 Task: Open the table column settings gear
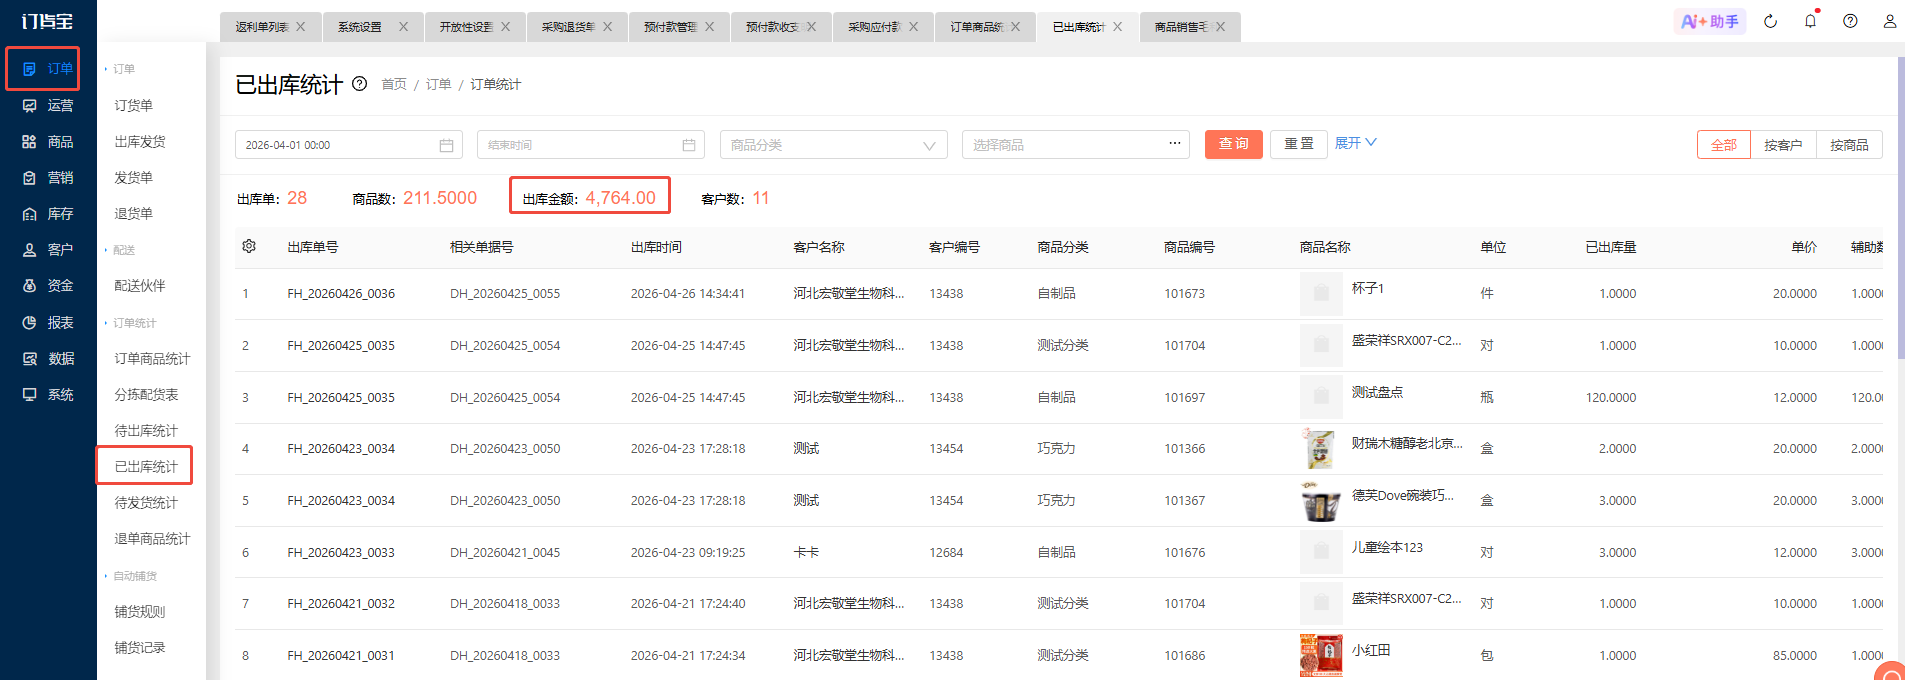click(x=249, y=246)
